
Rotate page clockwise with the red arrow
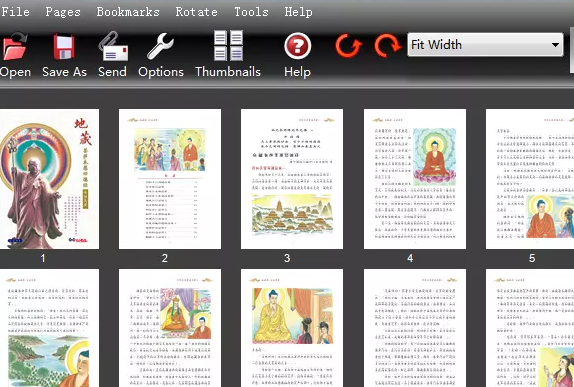(x=388, y=46)
